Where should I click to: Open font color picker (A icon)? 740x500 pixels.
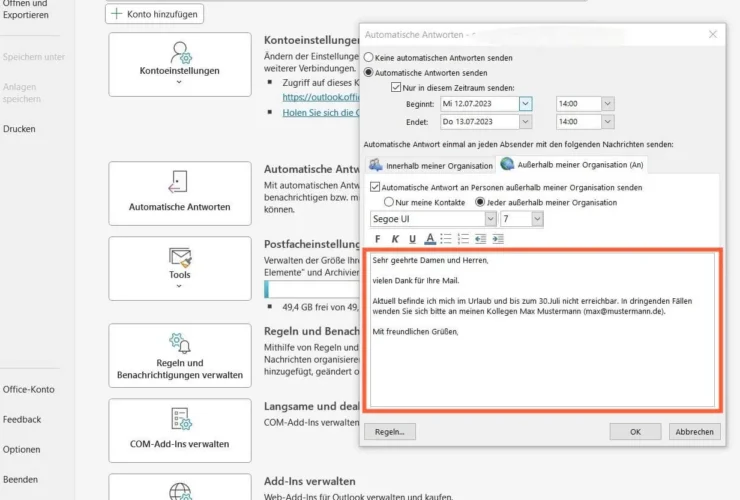point(429,239)
